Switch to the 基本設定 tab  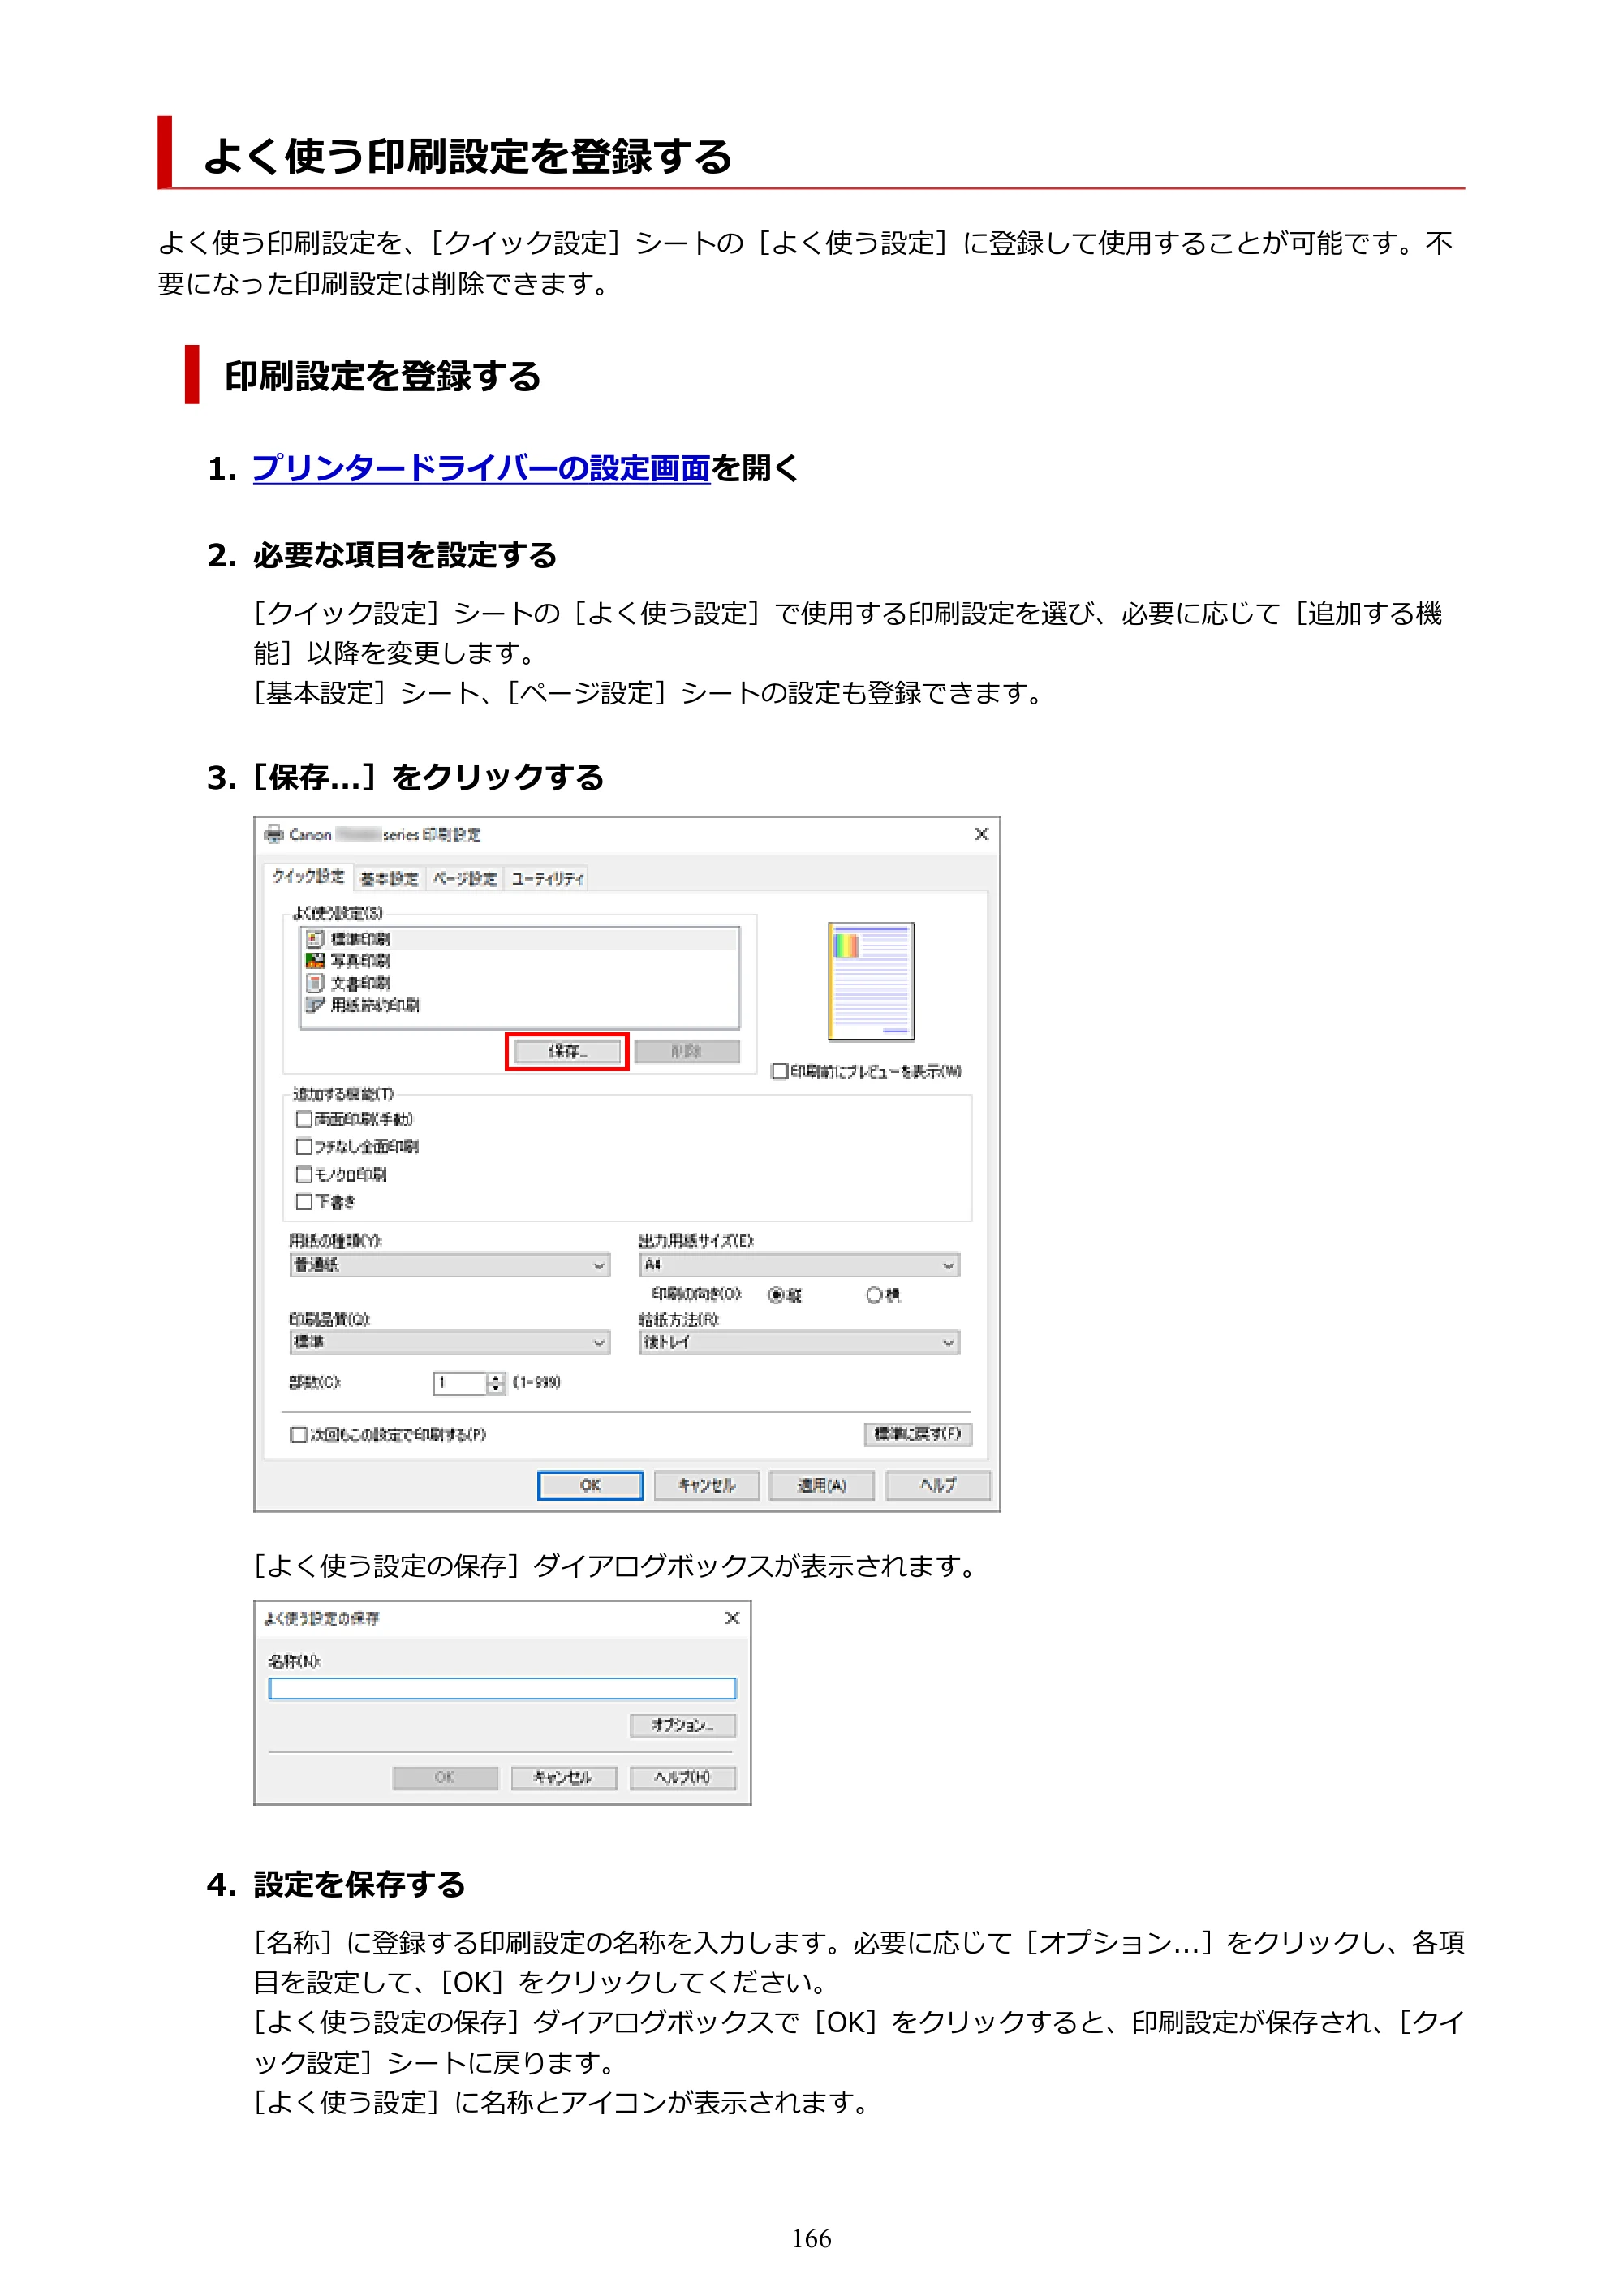[389, 879]
